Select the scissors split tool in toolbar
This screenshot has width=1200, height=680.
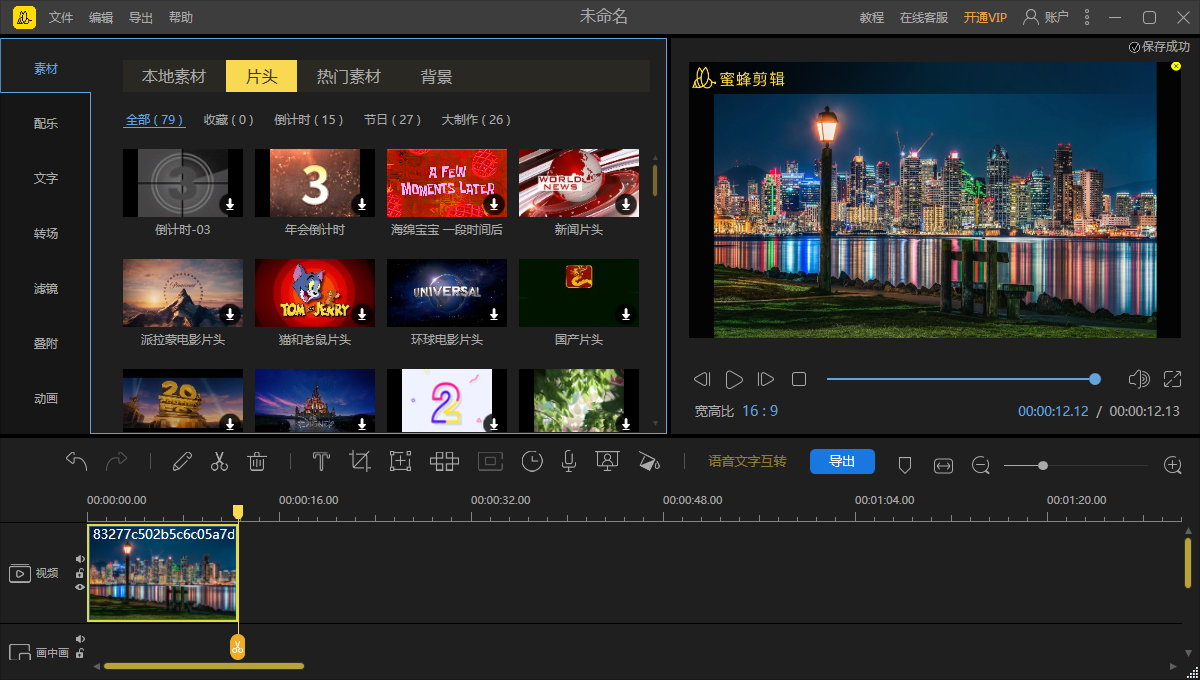219,462
